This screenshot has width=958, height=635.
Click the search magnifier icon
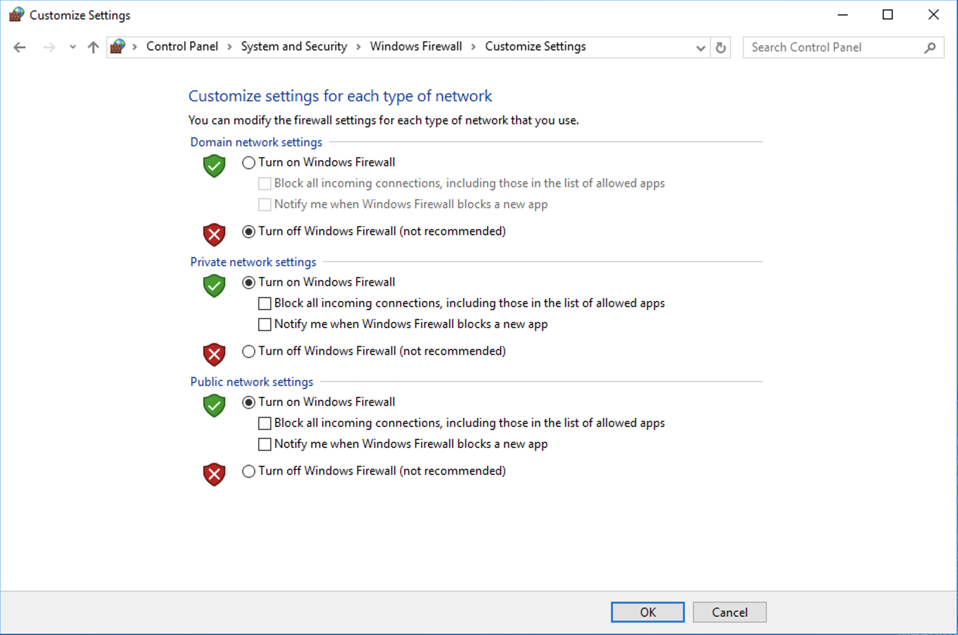coord(930,47)
